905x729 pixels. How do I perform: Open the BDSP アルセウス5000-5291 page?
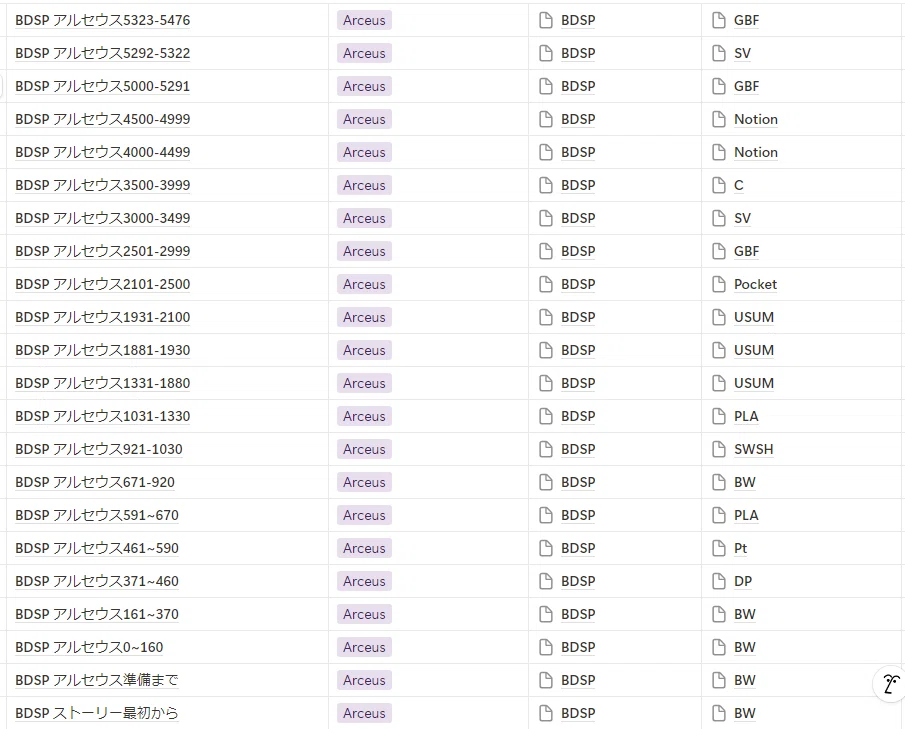tap(102, 86)
